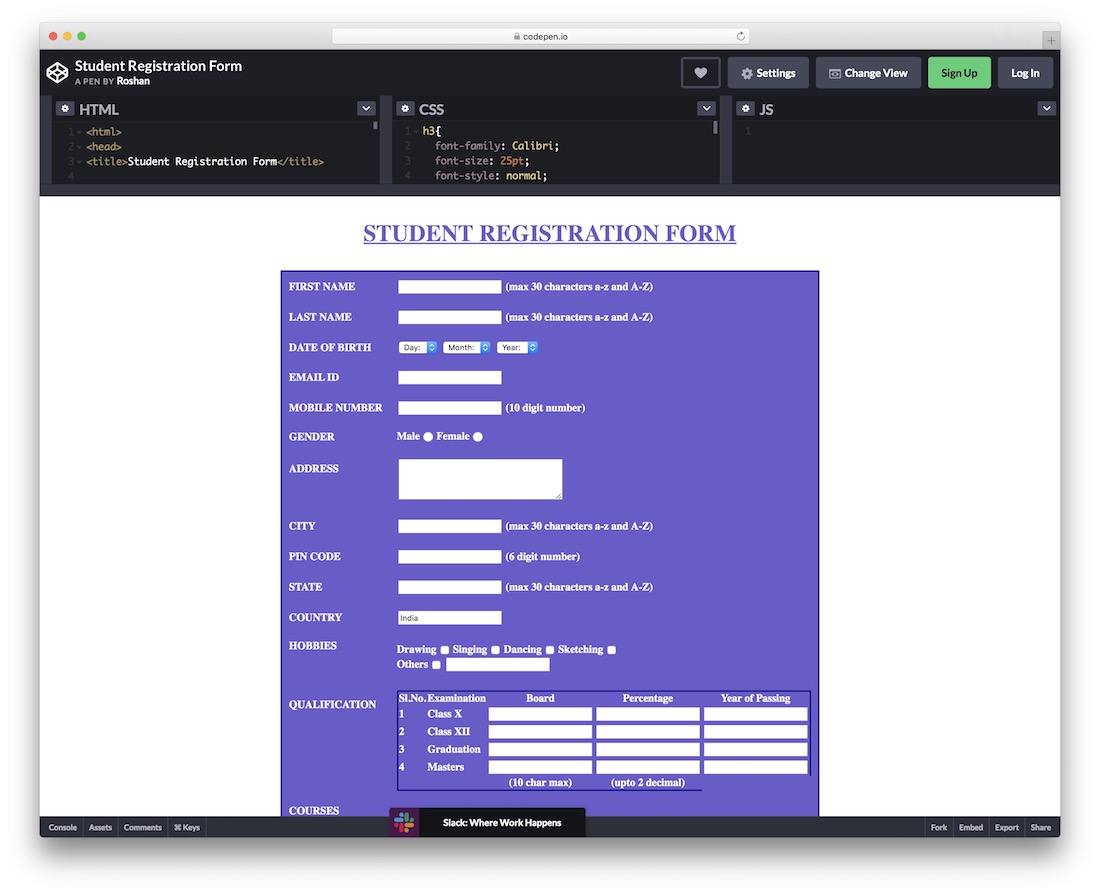Fork this pen
Screen dimensions: 1100x894
click(x=938, y=827)
